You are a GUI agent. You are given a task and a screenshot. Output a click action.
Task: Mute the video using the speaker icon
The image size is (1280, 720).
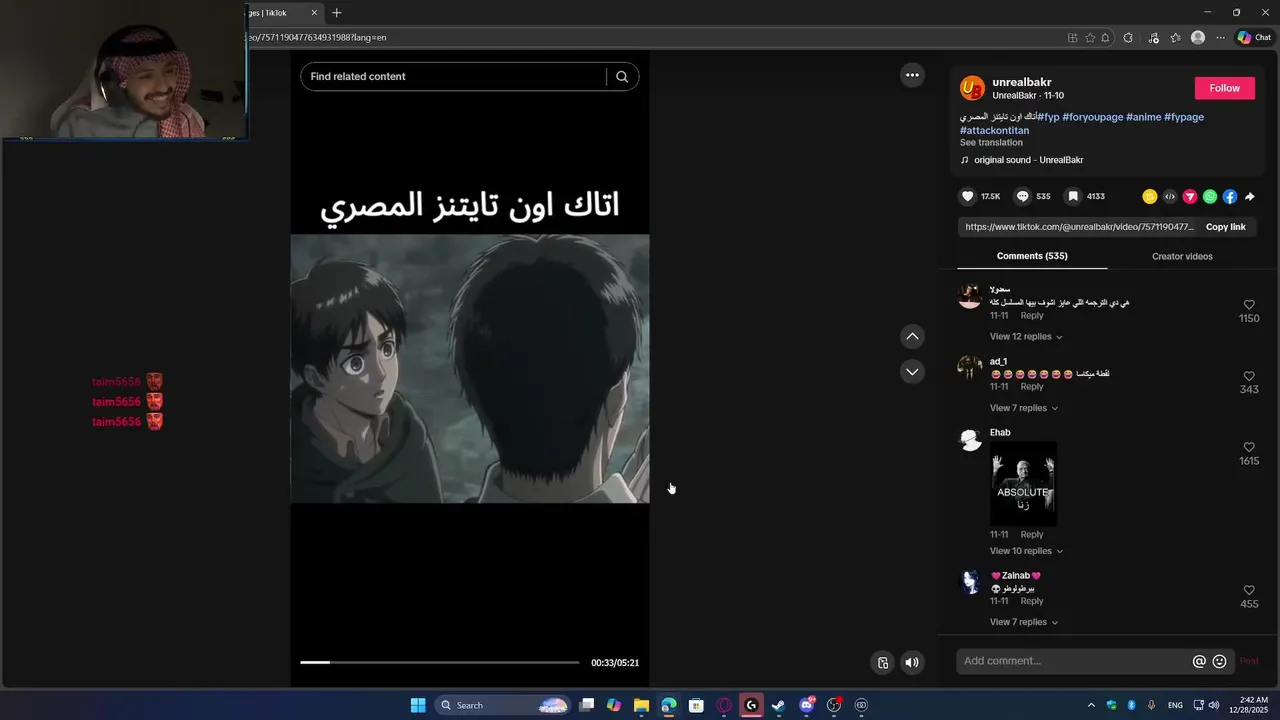point(912,662)
